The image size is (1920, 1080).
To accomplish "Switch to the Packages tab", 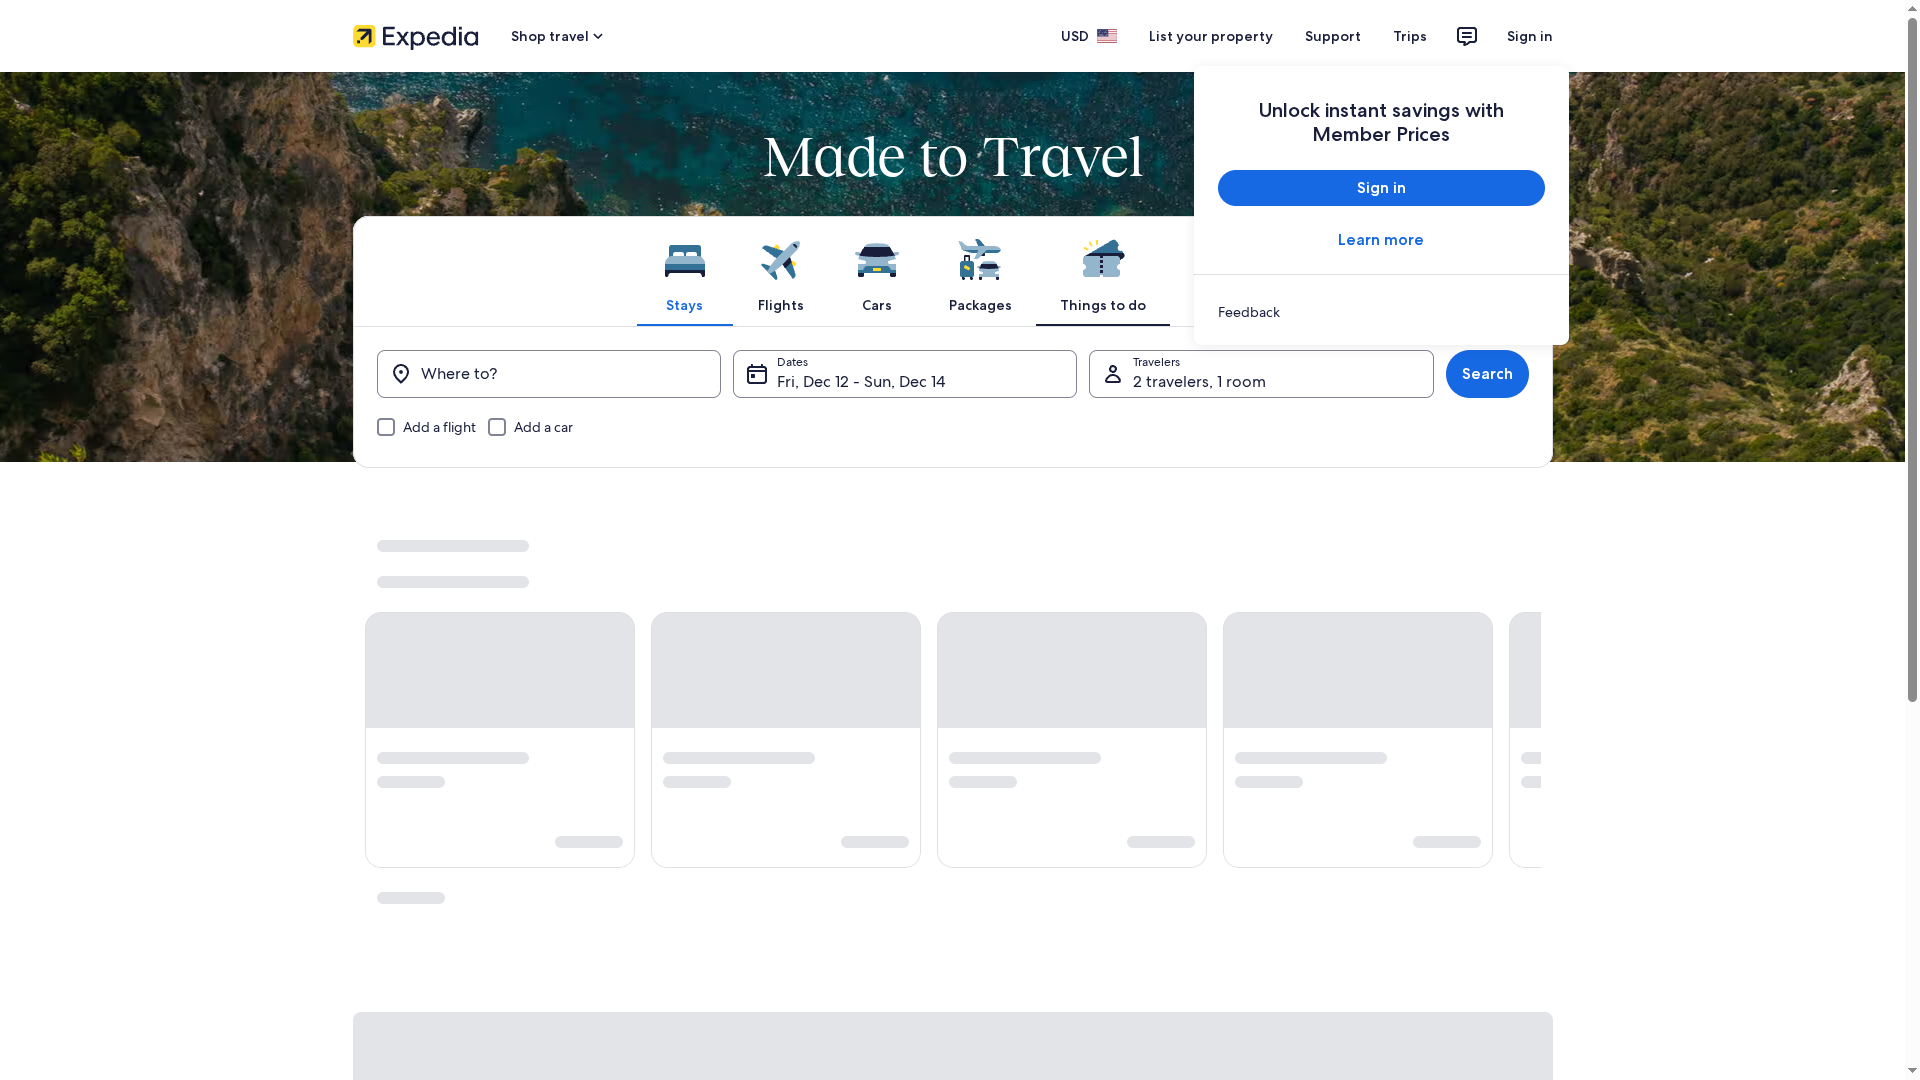I will tap(980, 277).
